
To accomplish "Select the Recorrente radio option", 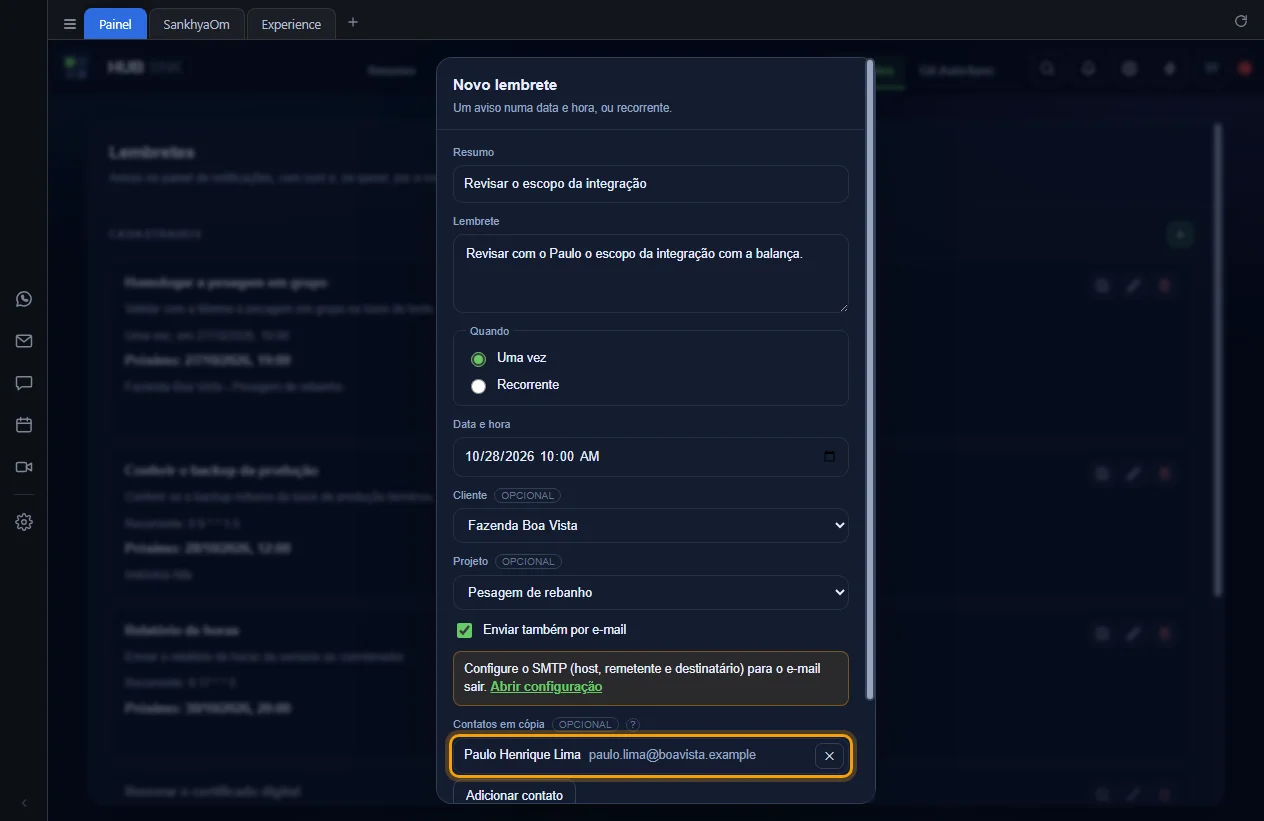I will [x=478, y=386].
